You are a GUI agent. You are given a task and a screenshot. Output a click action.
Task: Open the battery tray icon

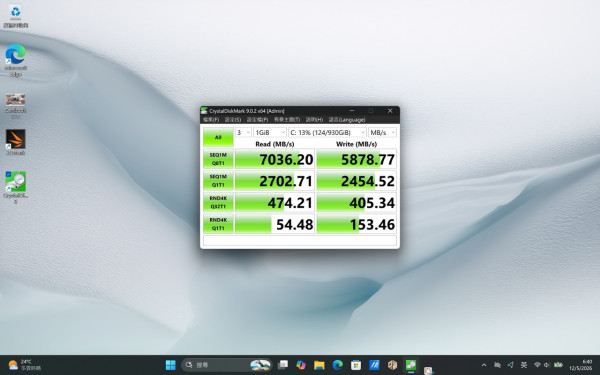coord(558,365)
